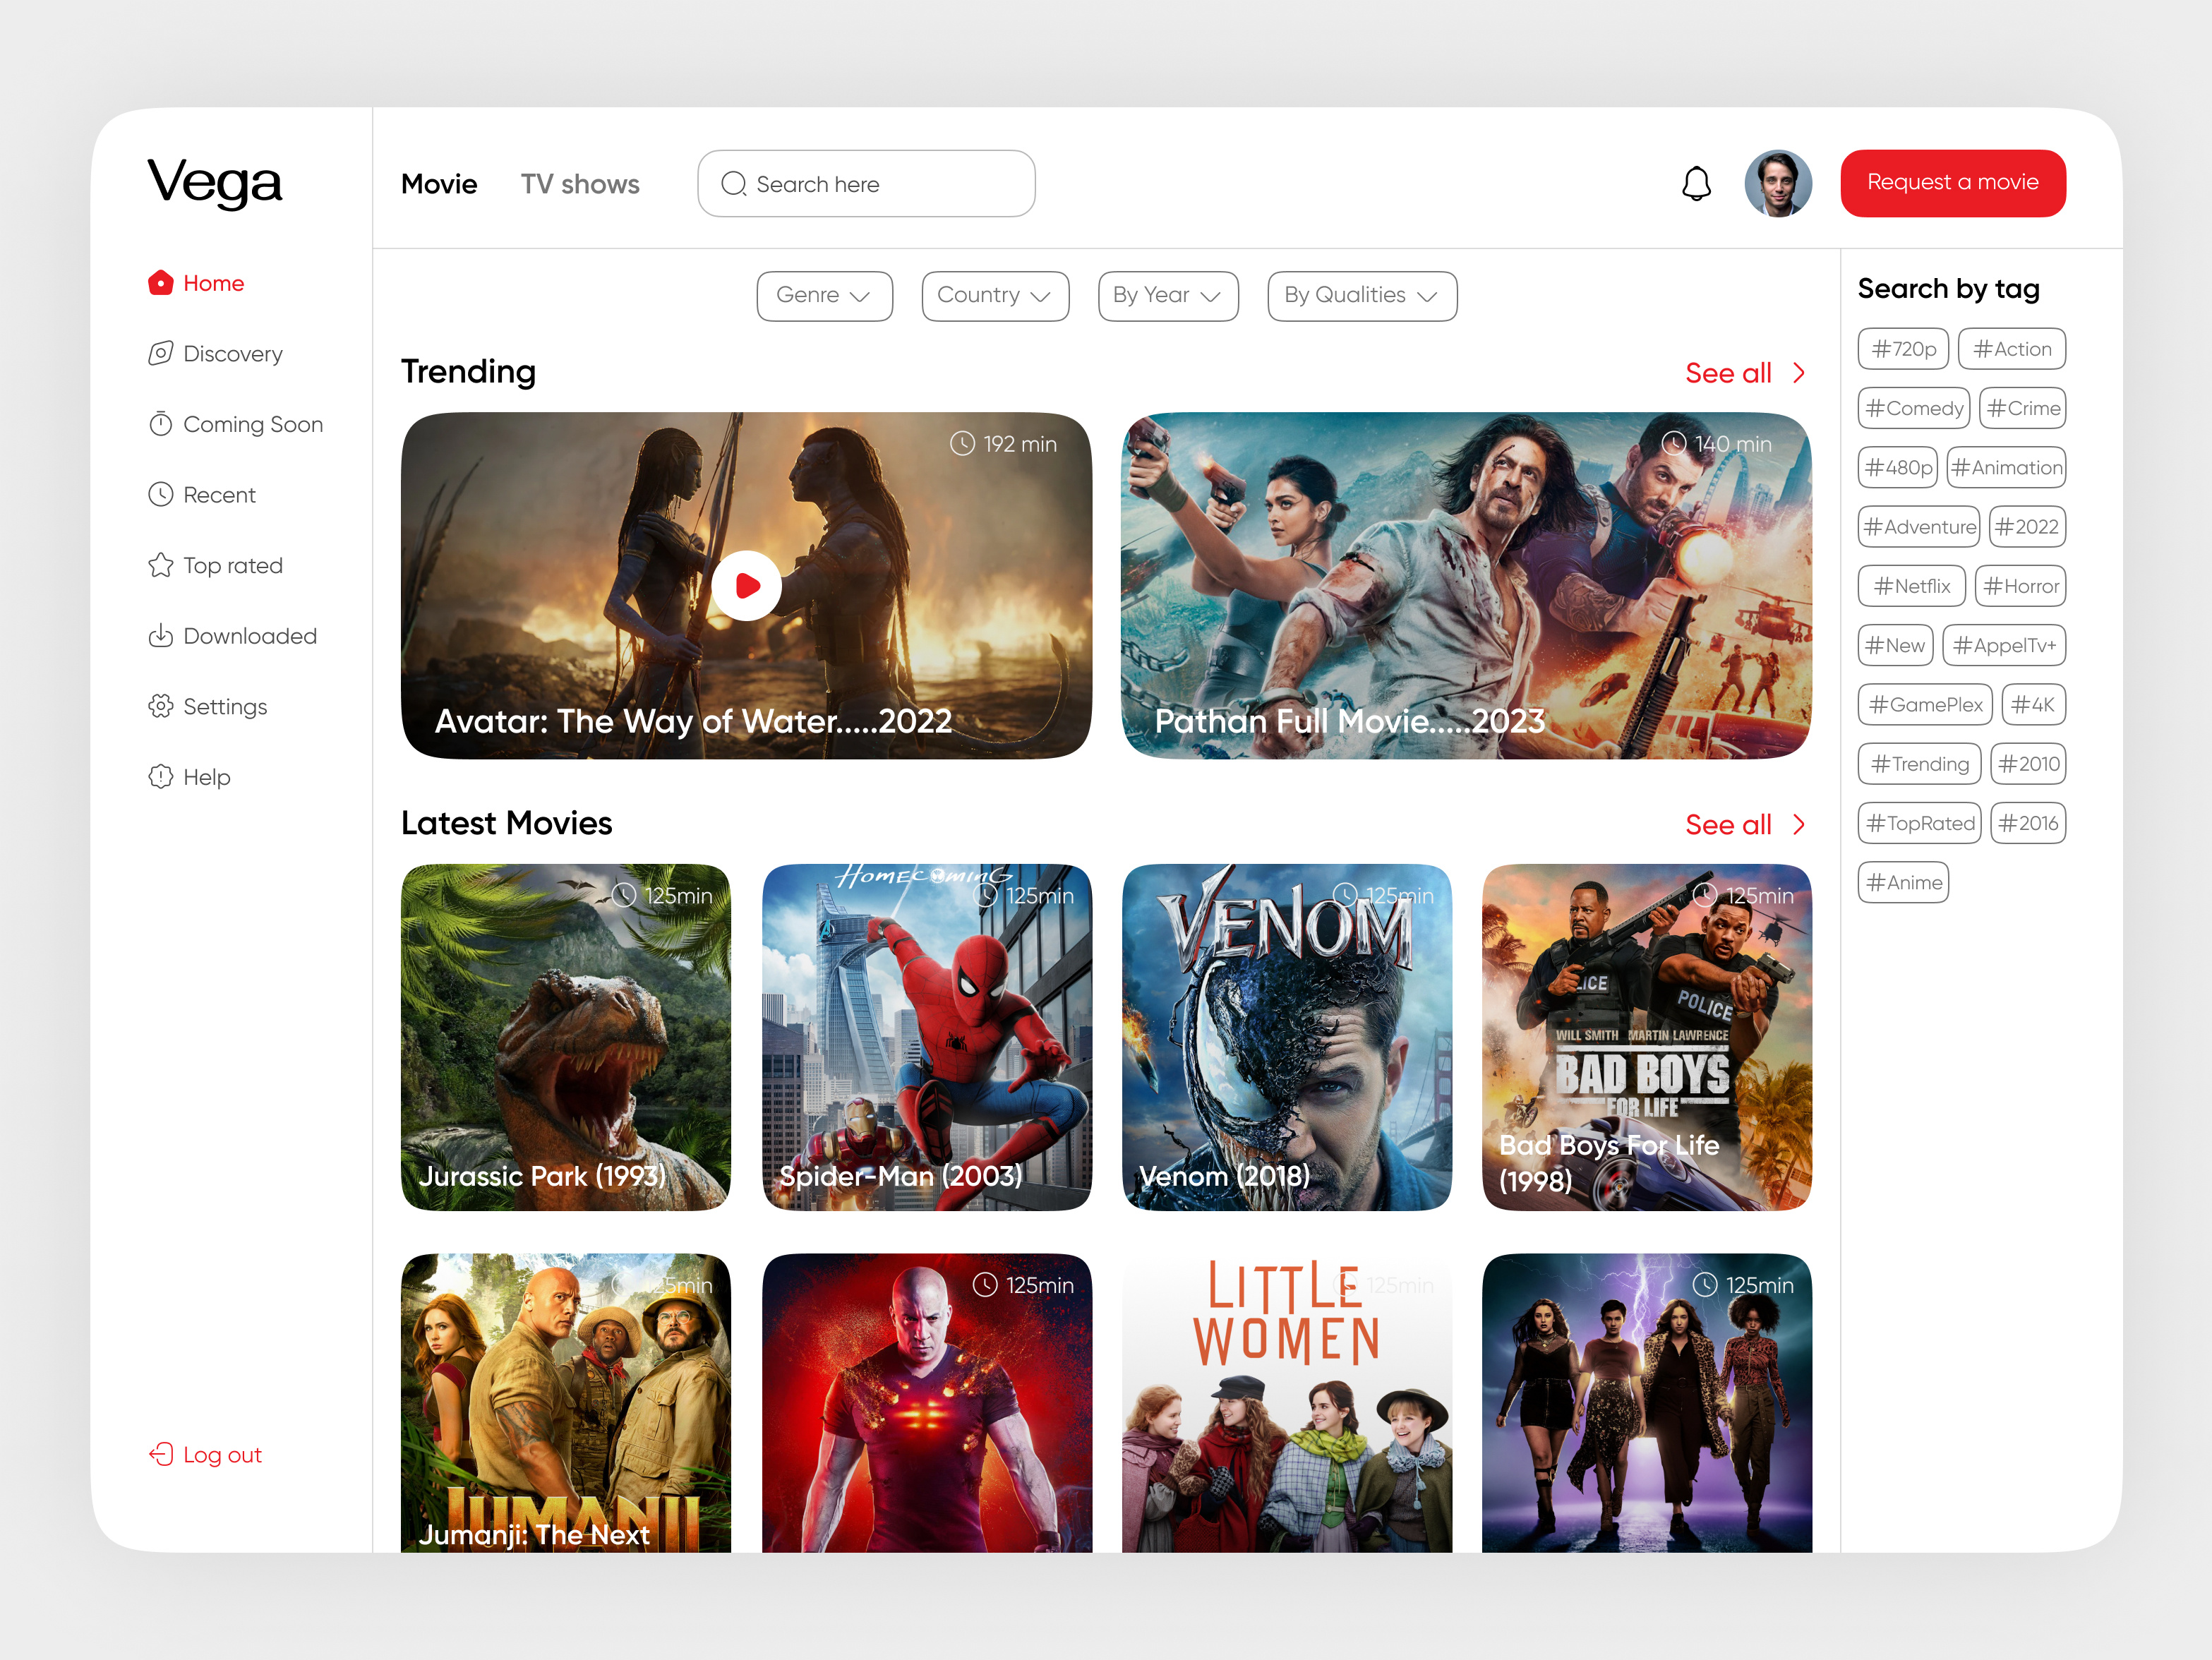
Task: Expand the By Qualities dropdown
Action: coord(1362,296)
